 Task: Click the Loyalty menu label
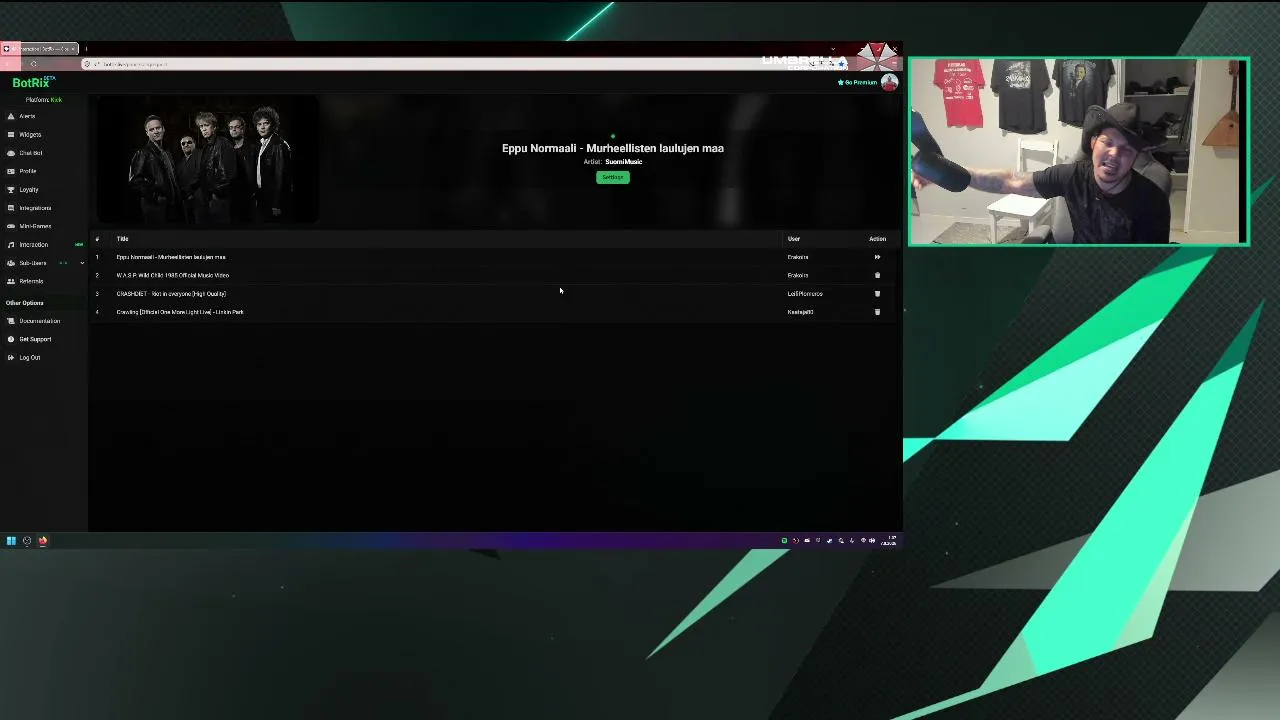click(29, 189)
